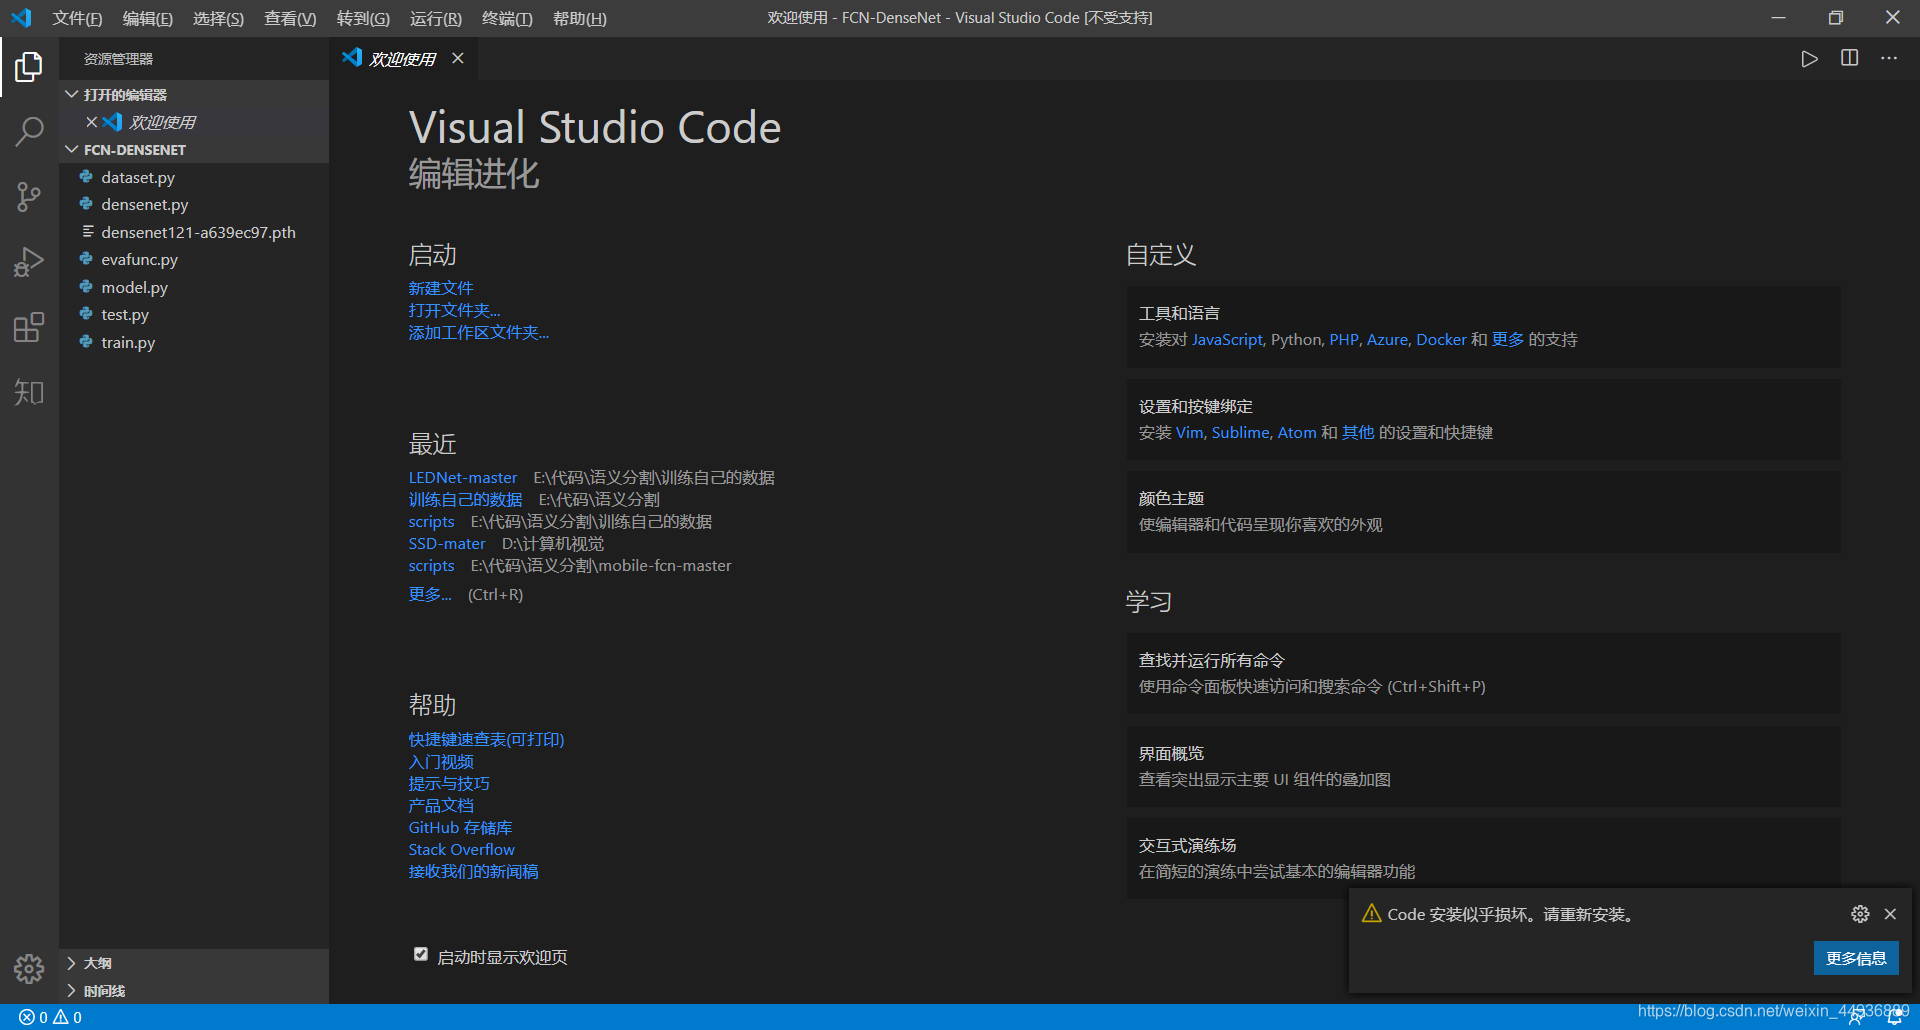The height and width of the screenshot is (1030, 1920).
Task: Open the Search view in activity bar
Action: point(29,131)
